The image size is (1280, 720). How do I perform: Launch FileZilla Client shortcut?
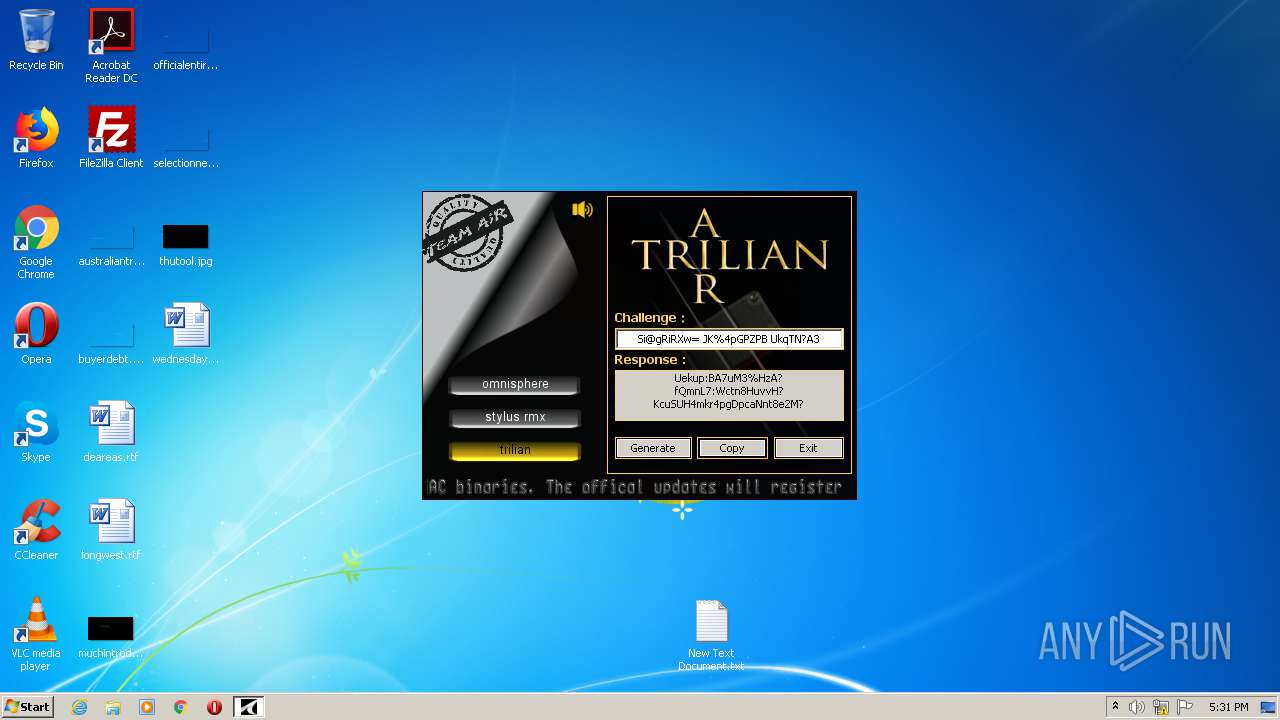(x=111, y=138)
